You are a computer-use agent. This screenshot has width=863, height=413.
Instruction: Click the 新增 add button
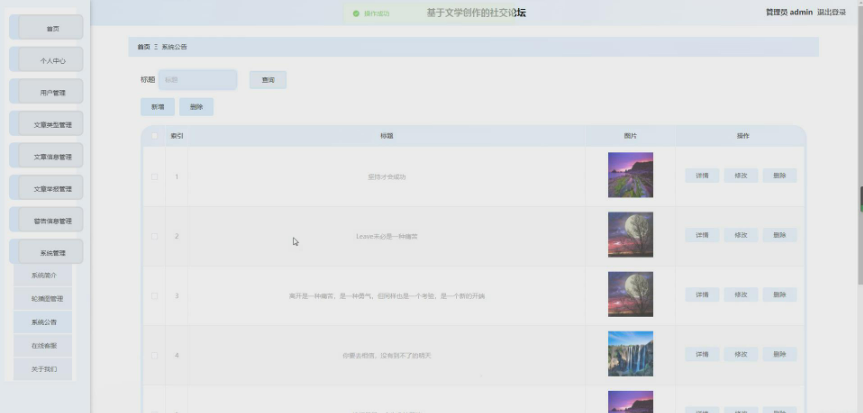[157, 107]
